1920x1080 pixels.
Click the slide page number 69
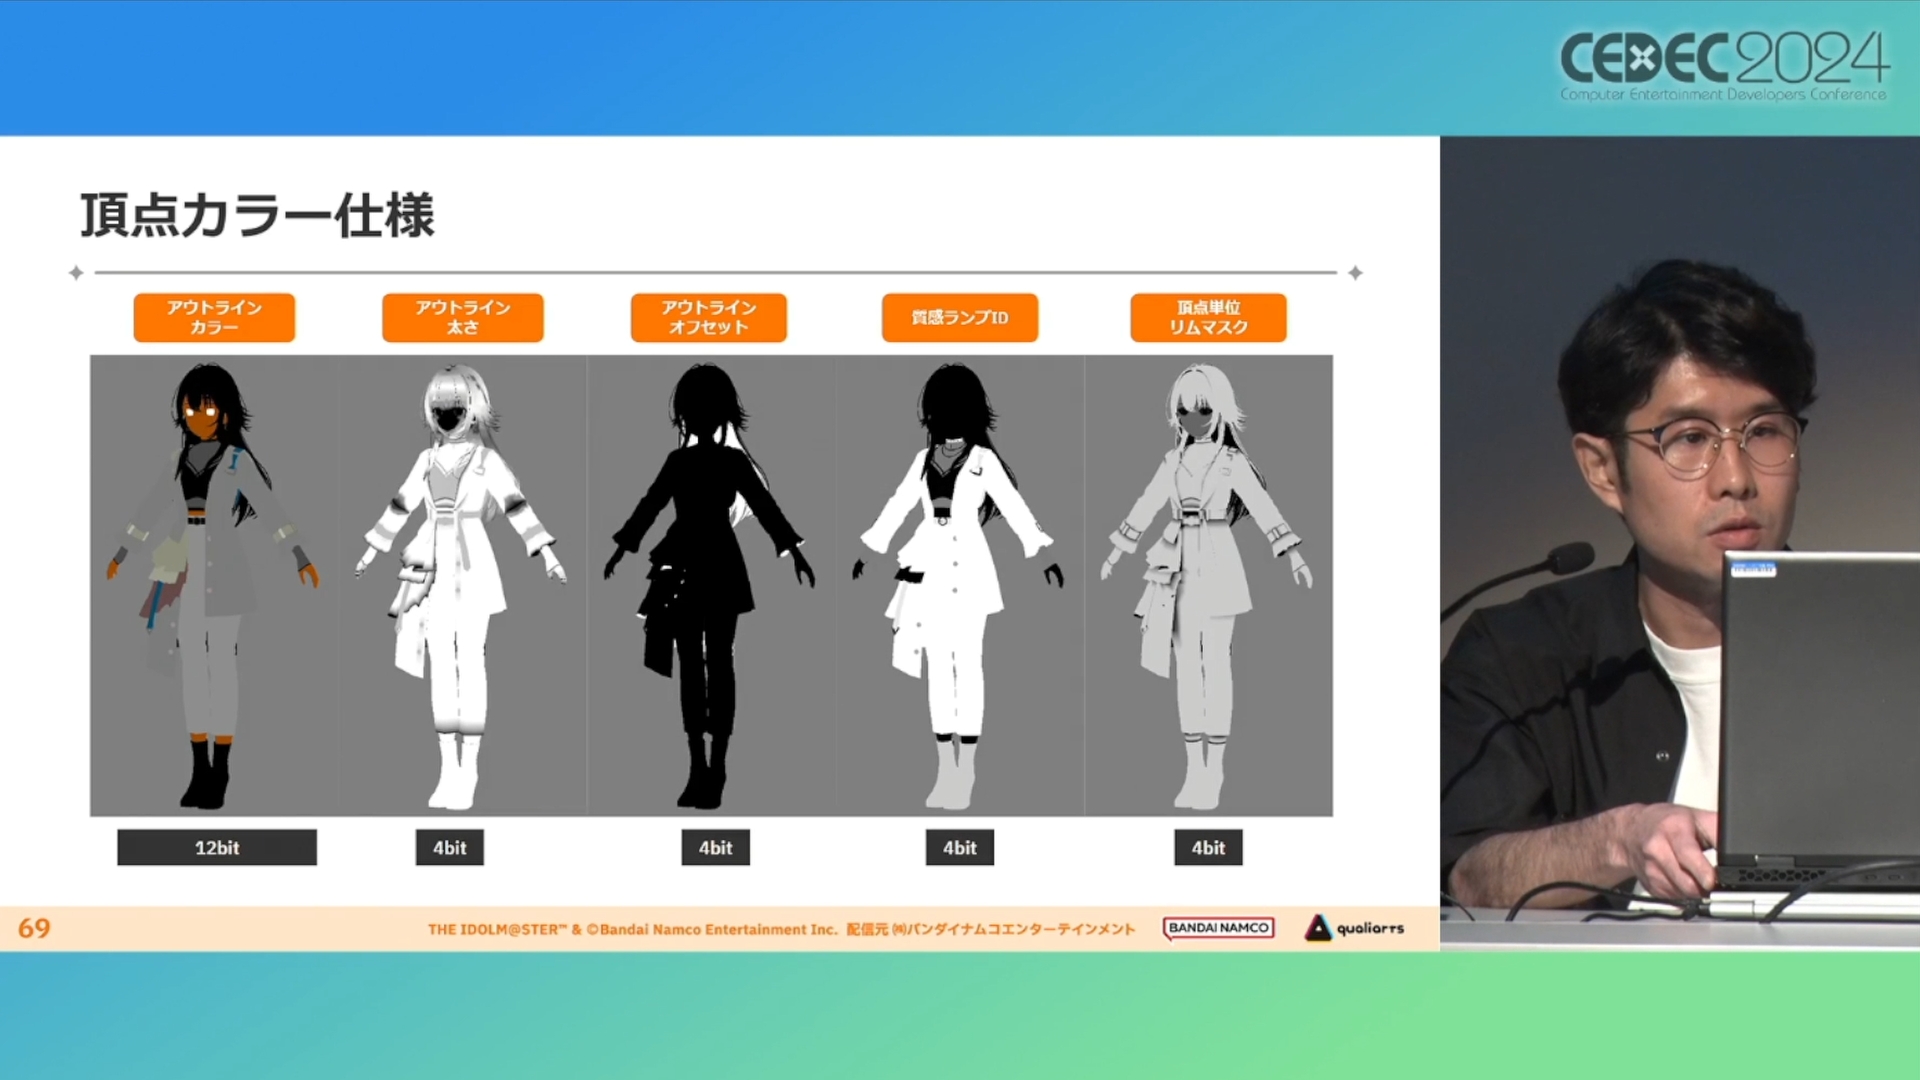(x=34, y=928)
